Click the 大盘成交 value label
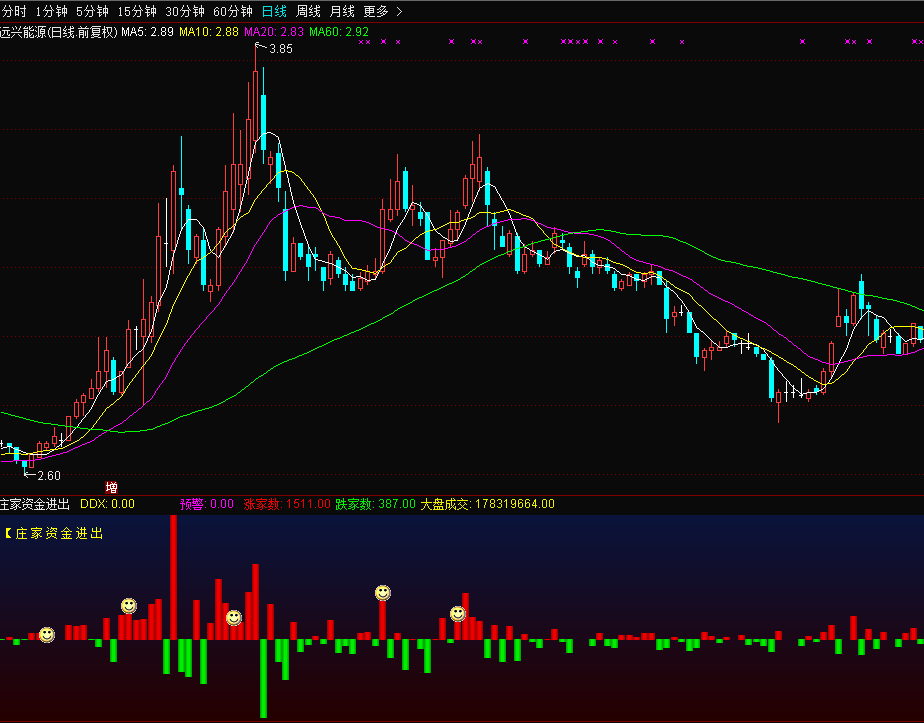This screenshot has width=924, height=723. [x=487, y=504]
